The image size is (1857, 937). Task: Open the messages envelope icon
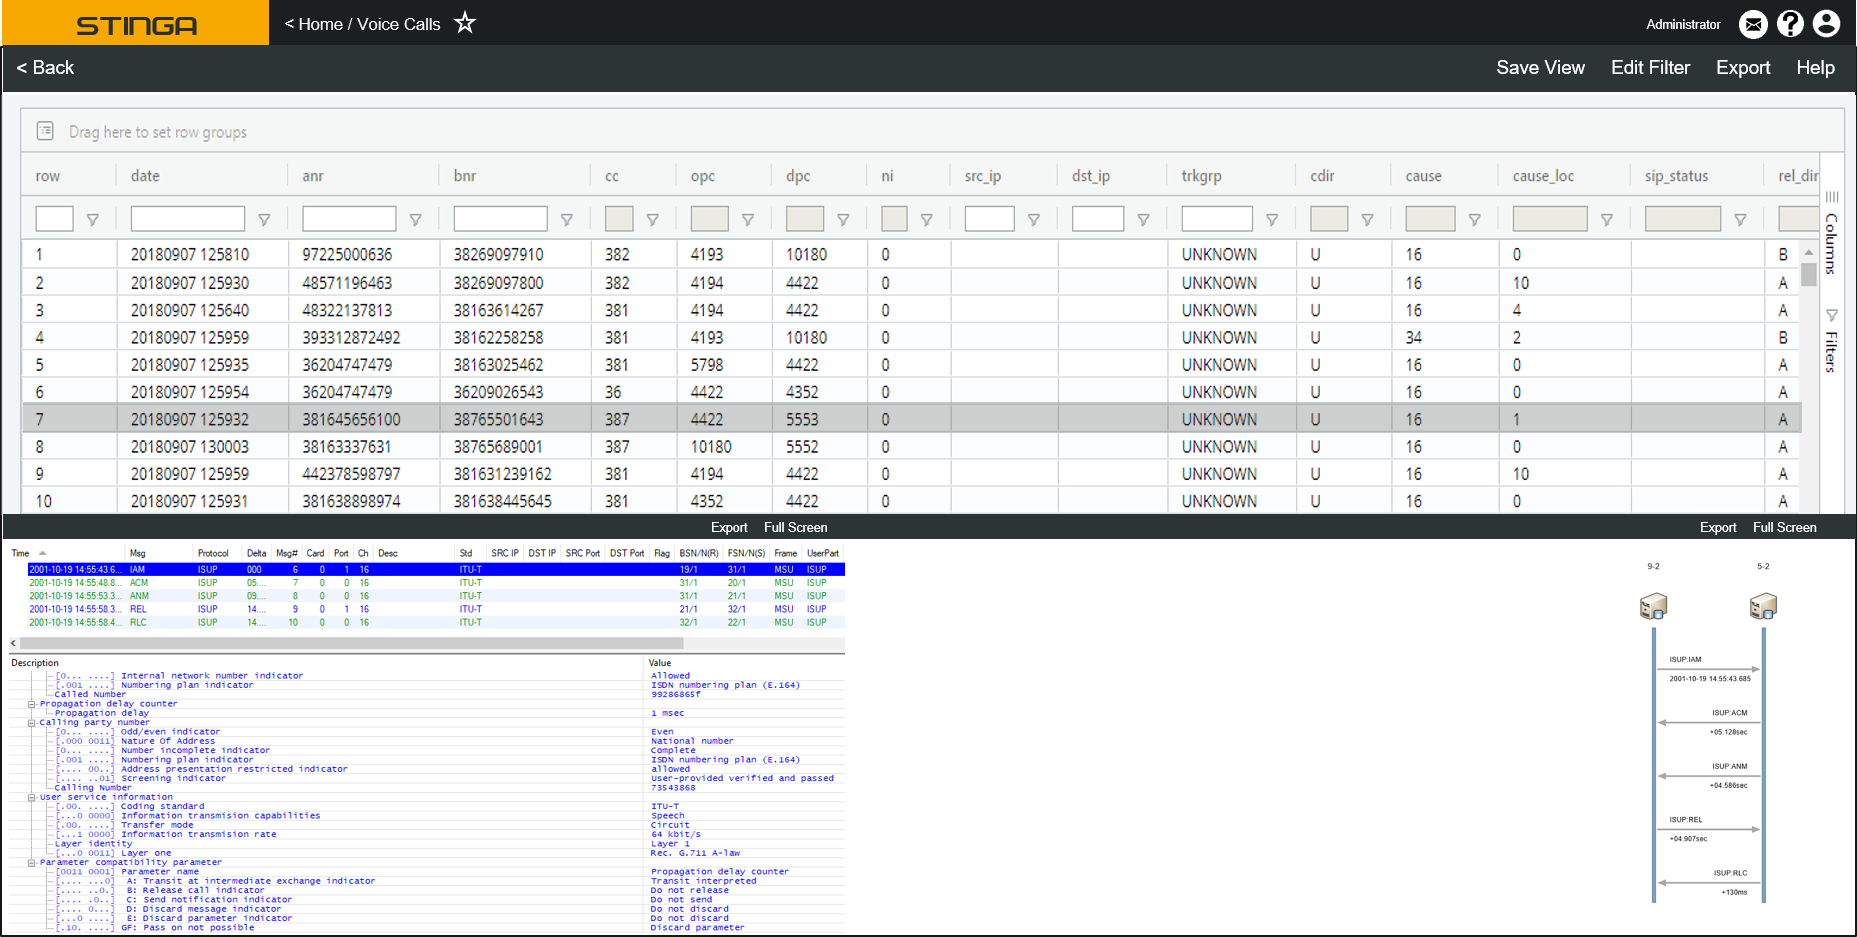pos(1753,24)
